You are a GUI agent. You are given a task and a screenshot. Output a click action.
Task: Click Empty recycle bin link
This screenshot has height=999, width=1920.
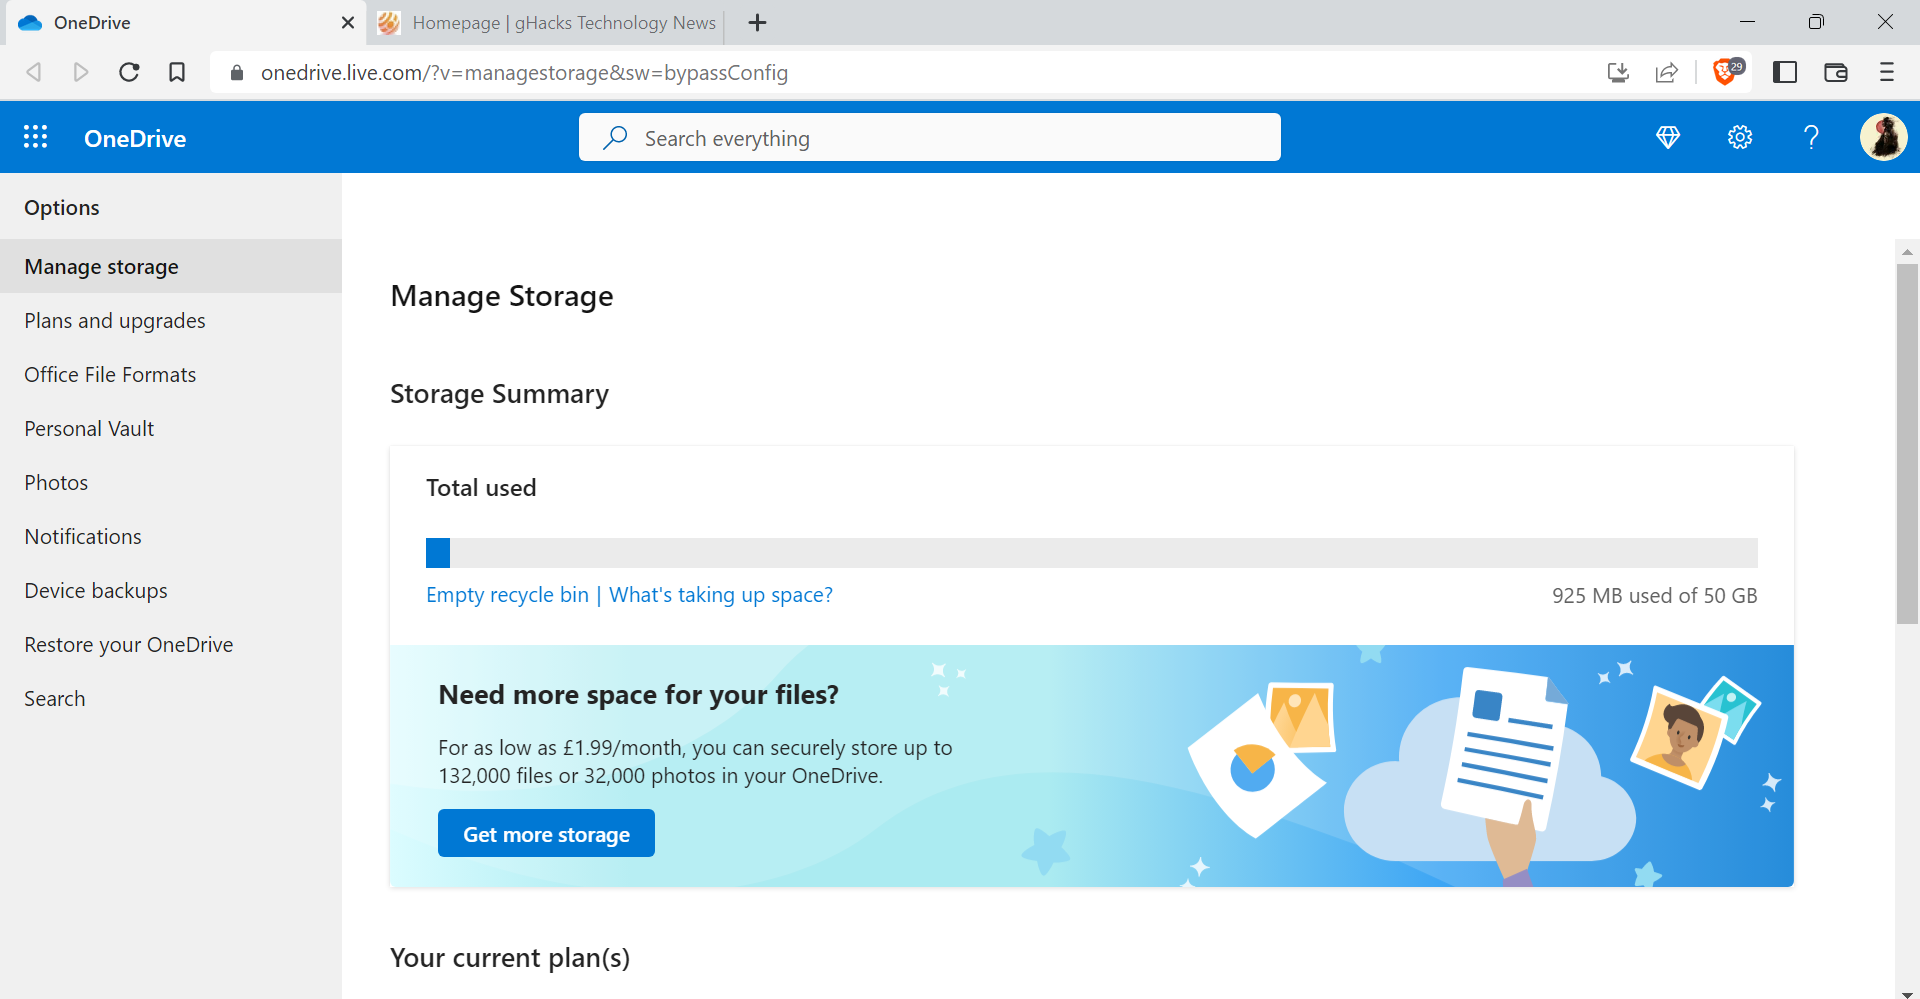click(x=507, y=594)
